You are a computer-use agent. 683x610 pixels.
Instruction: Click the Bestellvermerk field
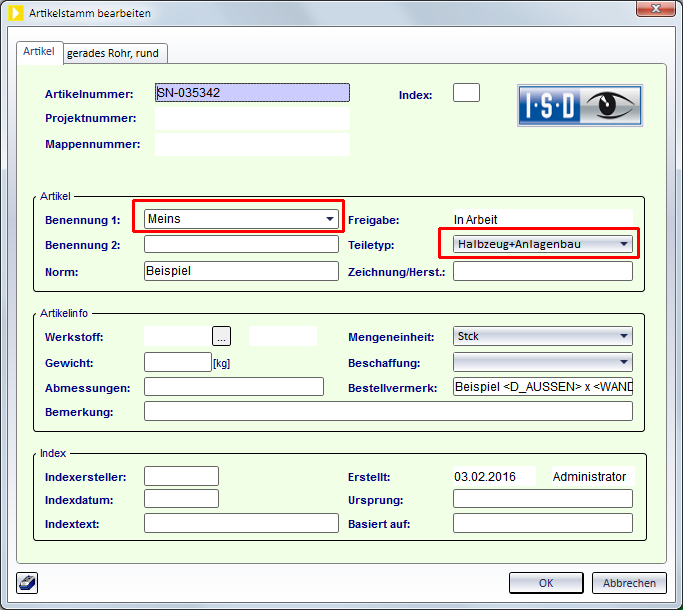(x=543, y=387)
